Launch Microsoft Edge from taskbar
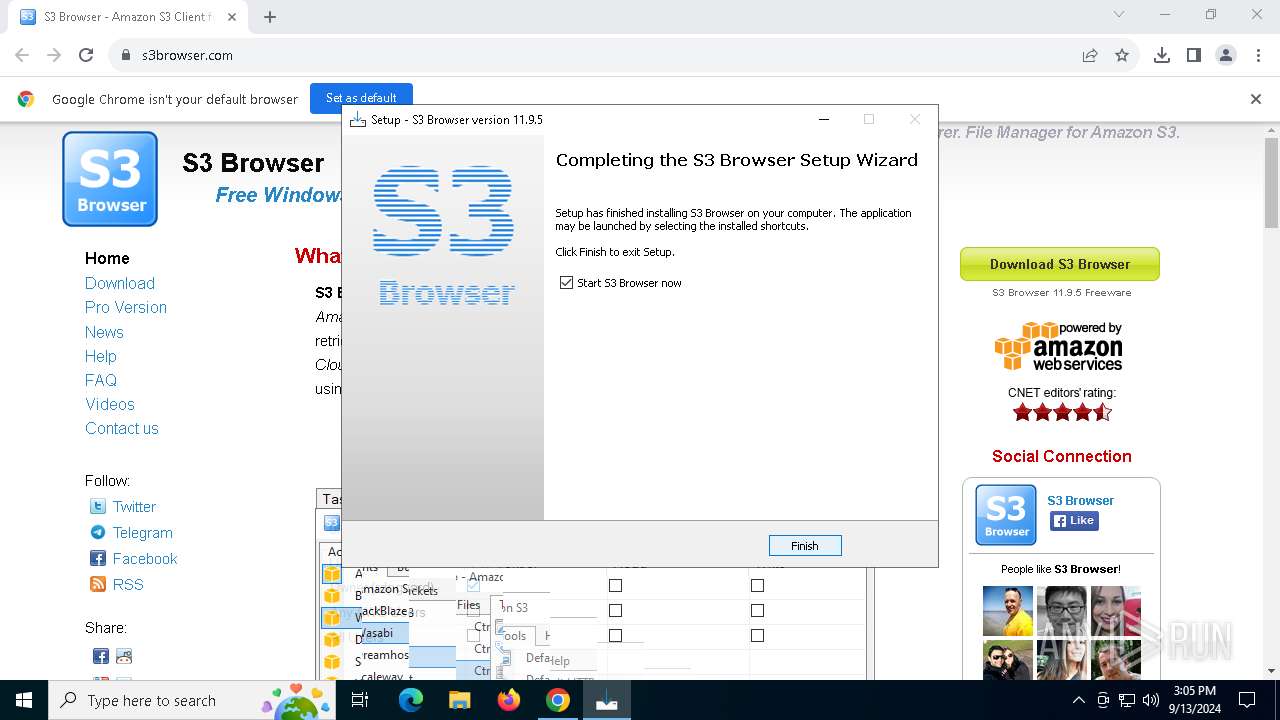Image resolution: width=1280 pixels, height=720 pixels. [411, 701]
